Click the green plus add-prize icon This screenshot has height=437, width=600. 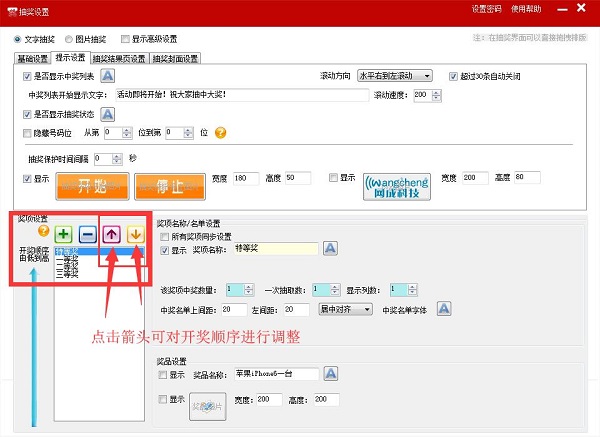pyautogui.click(x=61, y=234)
